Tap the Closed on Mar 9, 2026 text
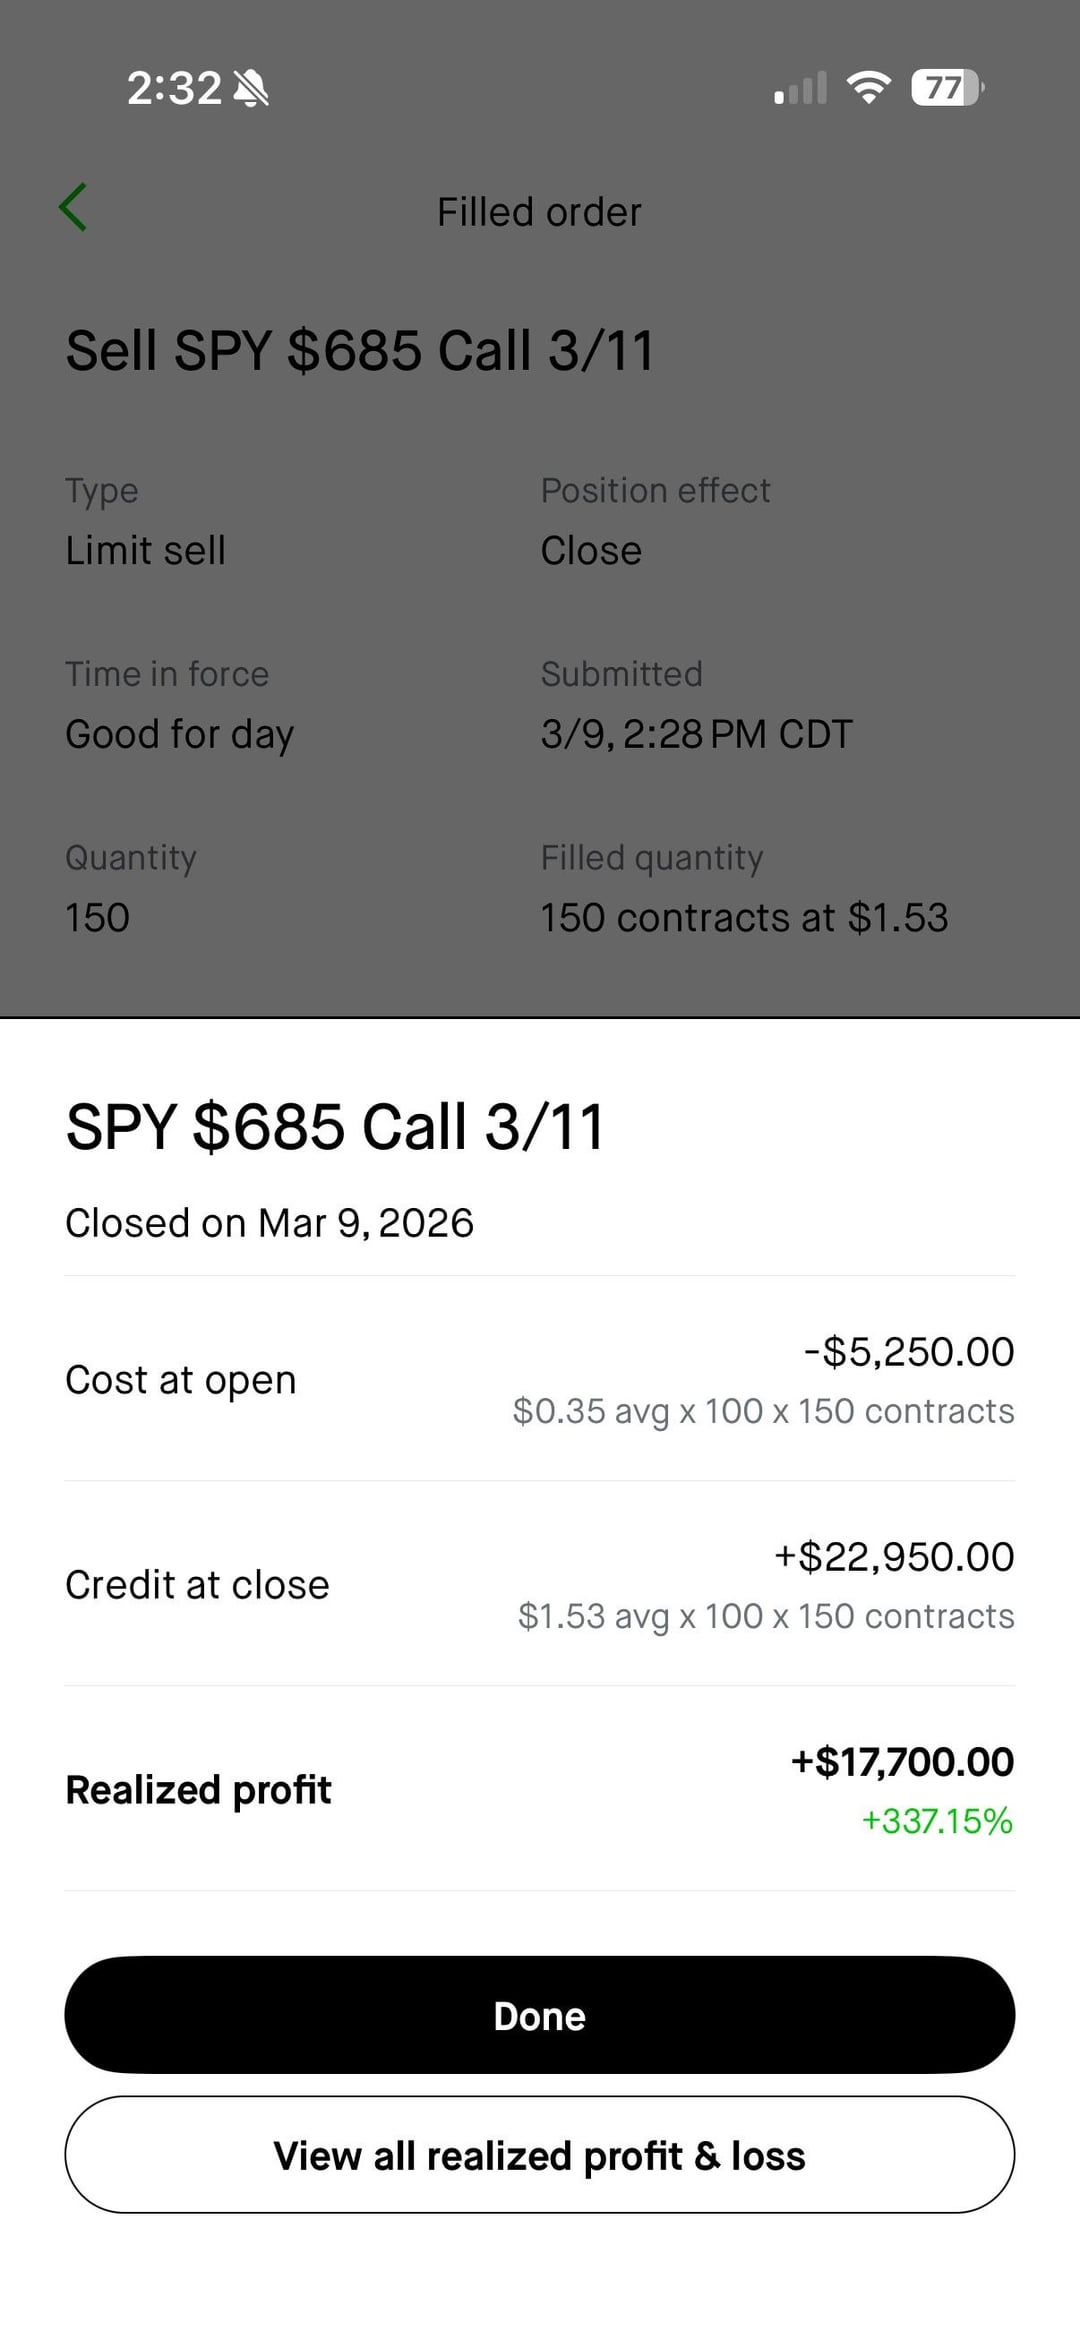1080x2348 pixels. click(270, 1223)
